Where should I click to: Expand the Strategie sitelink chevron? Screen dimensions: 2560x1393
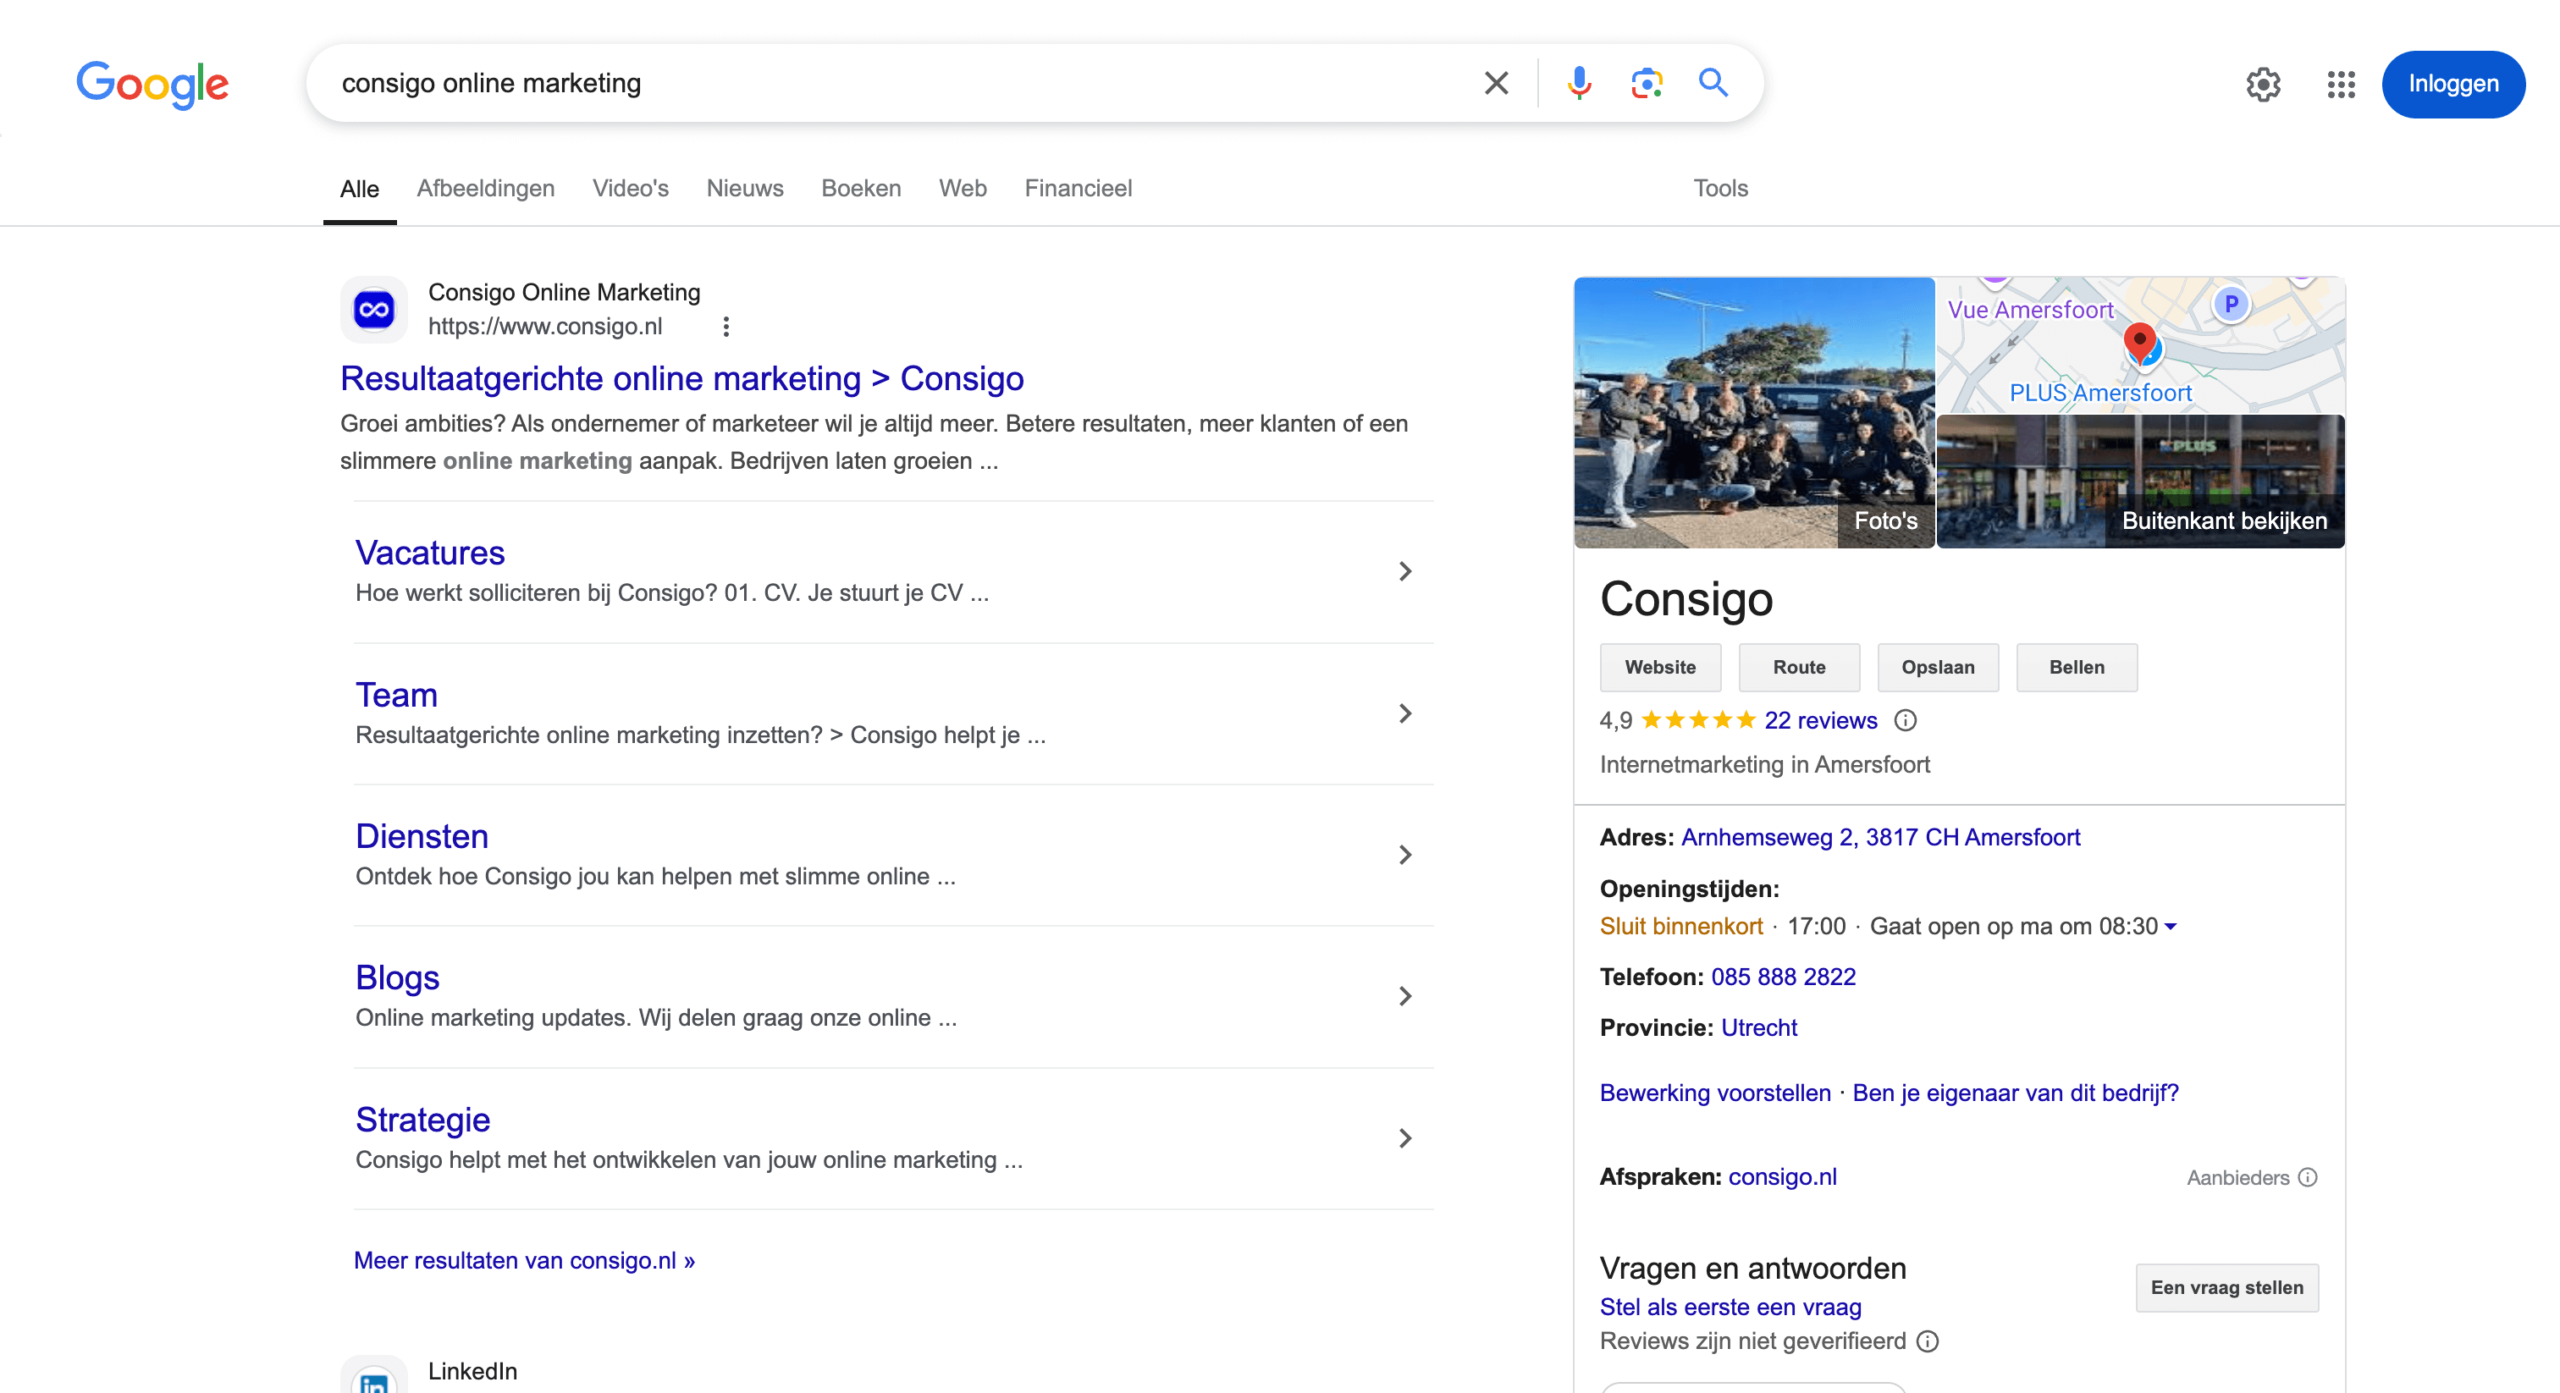[x=1405, y=1138]
